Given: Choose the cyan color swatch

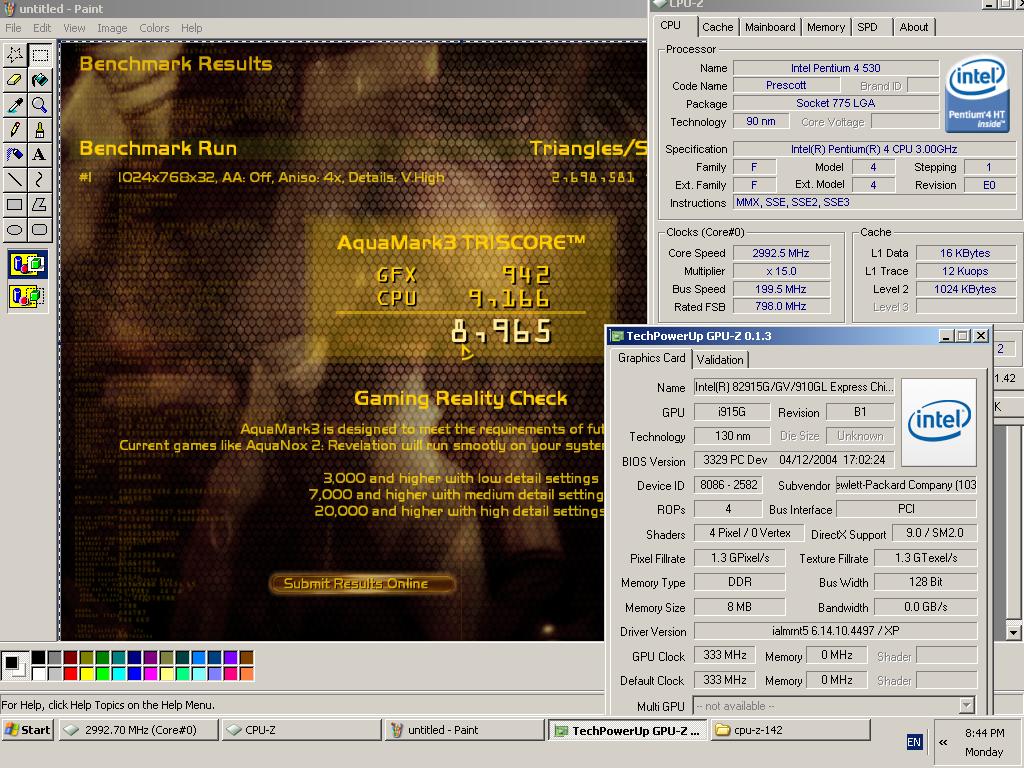Looking at the screenshot, I should point(119,673).
